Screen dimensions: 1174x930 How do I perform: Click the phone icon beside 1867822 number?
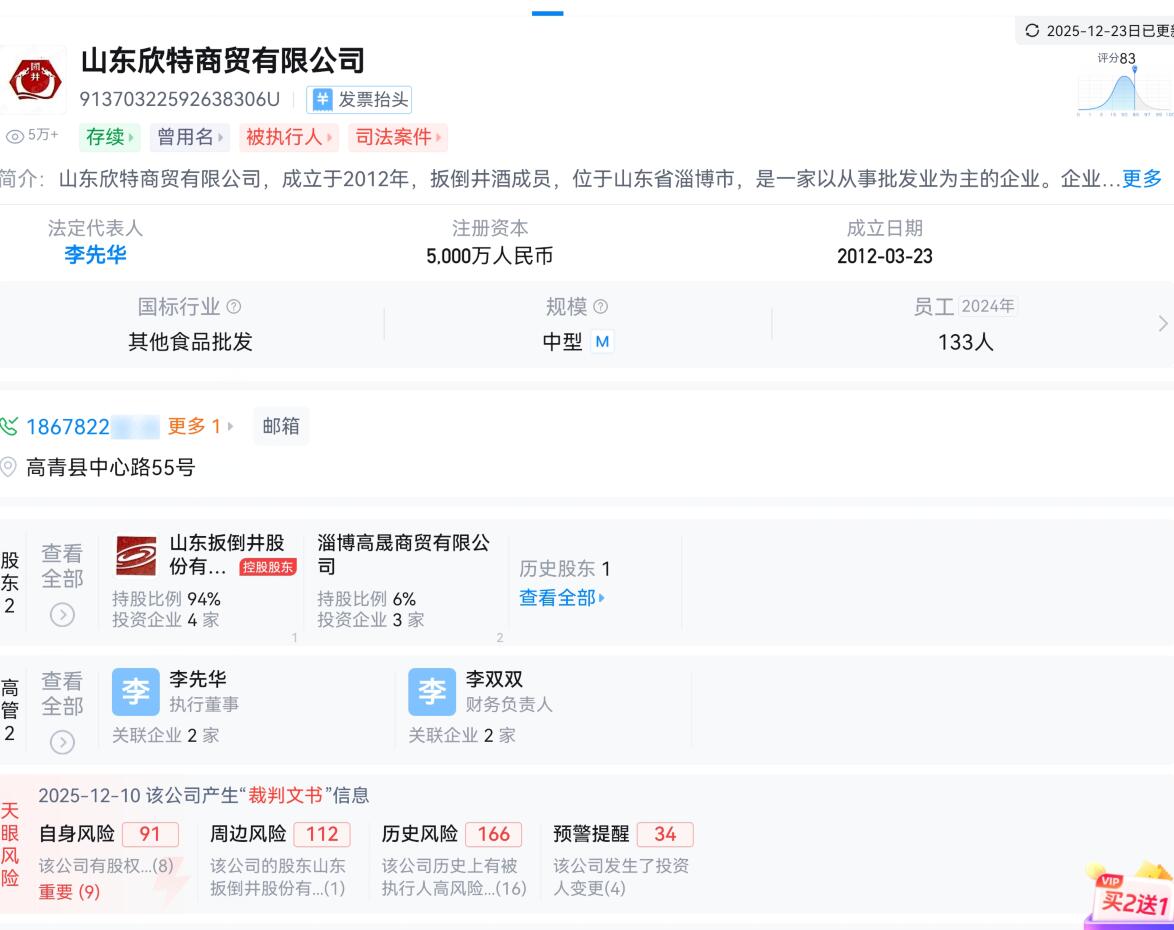[x=10, y=427]
